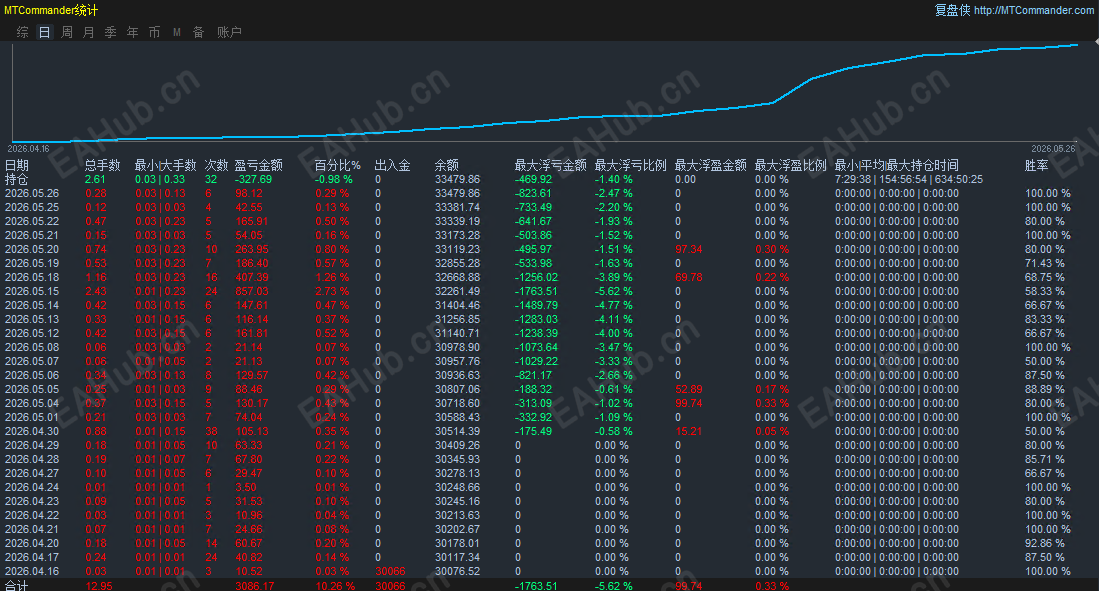This screenshot has width=1099, height=591.
Task: Click the 总手数 column header
Action: coord(103,165)
